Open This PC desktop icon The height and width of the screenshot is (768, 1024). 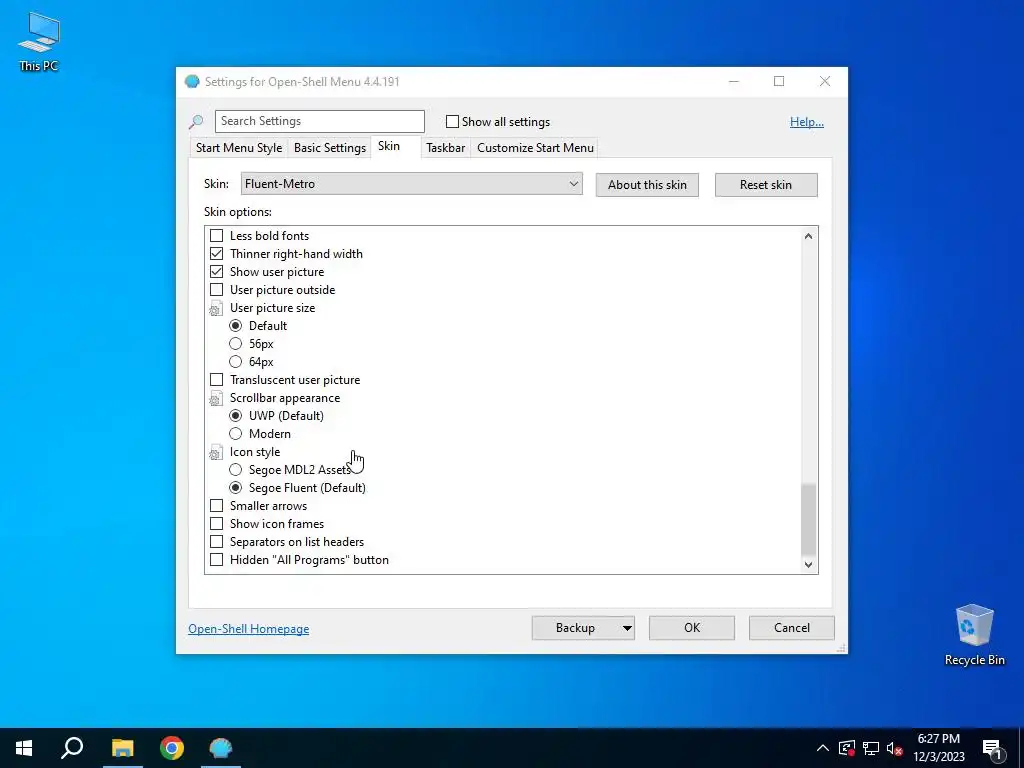pyautogui.click(x=39, y=40)
